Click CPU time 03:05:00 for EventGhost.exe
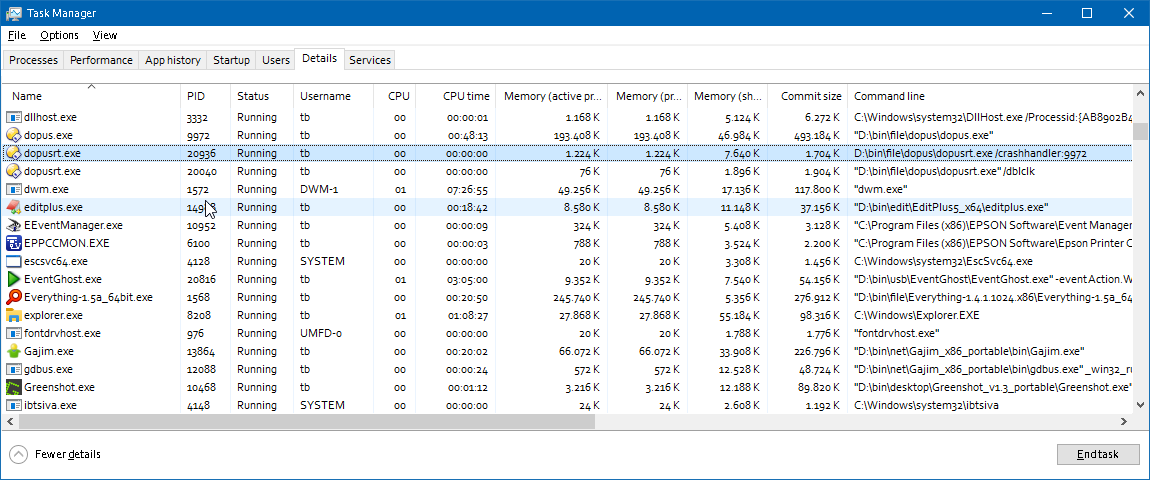1150x480 pixels. [x=467, y=280]
